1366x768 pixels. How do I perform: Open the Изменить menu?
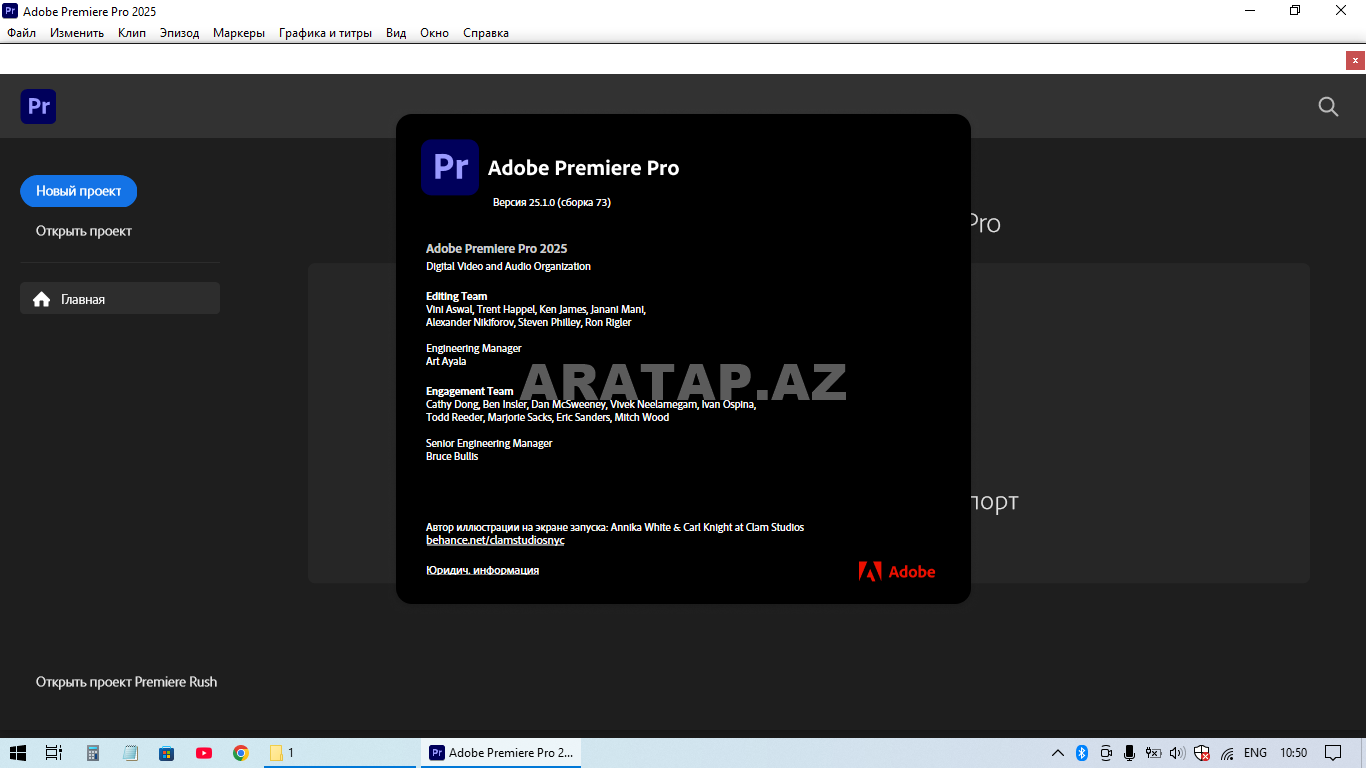click(x=77, y=33)
